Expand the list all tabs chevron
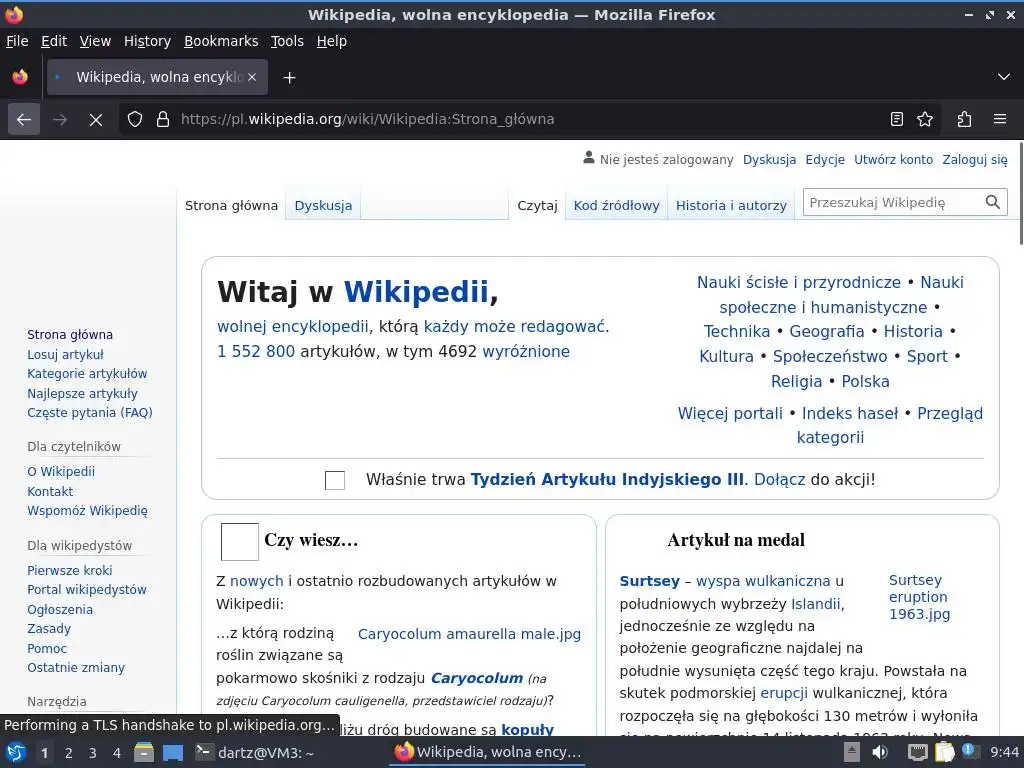The image size is (1024, 768). pos(1004,77)
